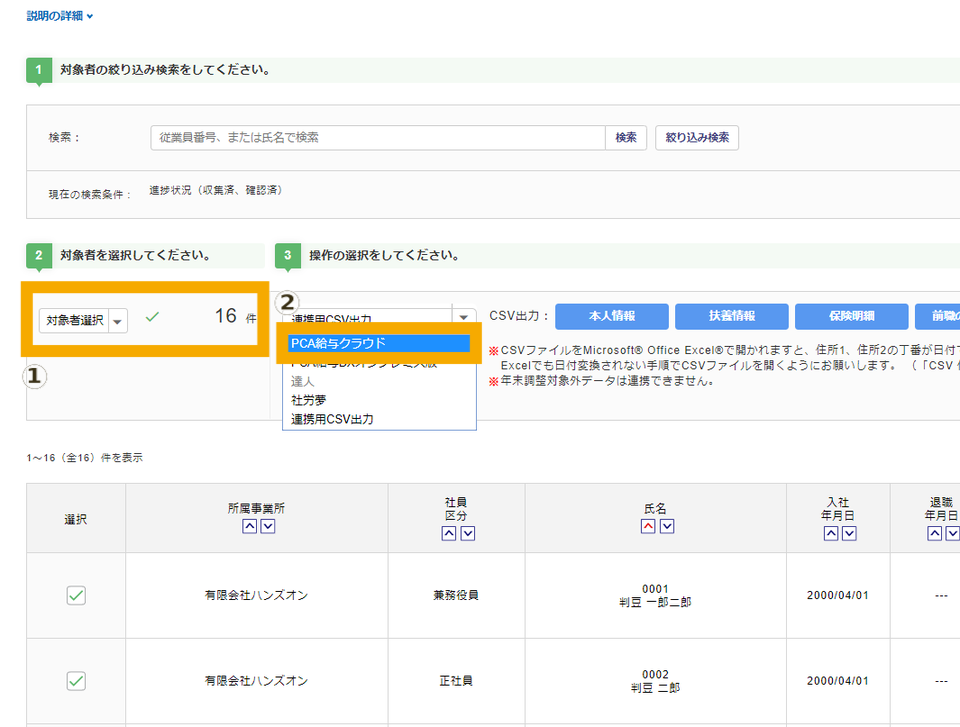Sort 所属事業所 column descending
Image resolution: width=960 pixels, height=727 pixels.
[268, 526]
